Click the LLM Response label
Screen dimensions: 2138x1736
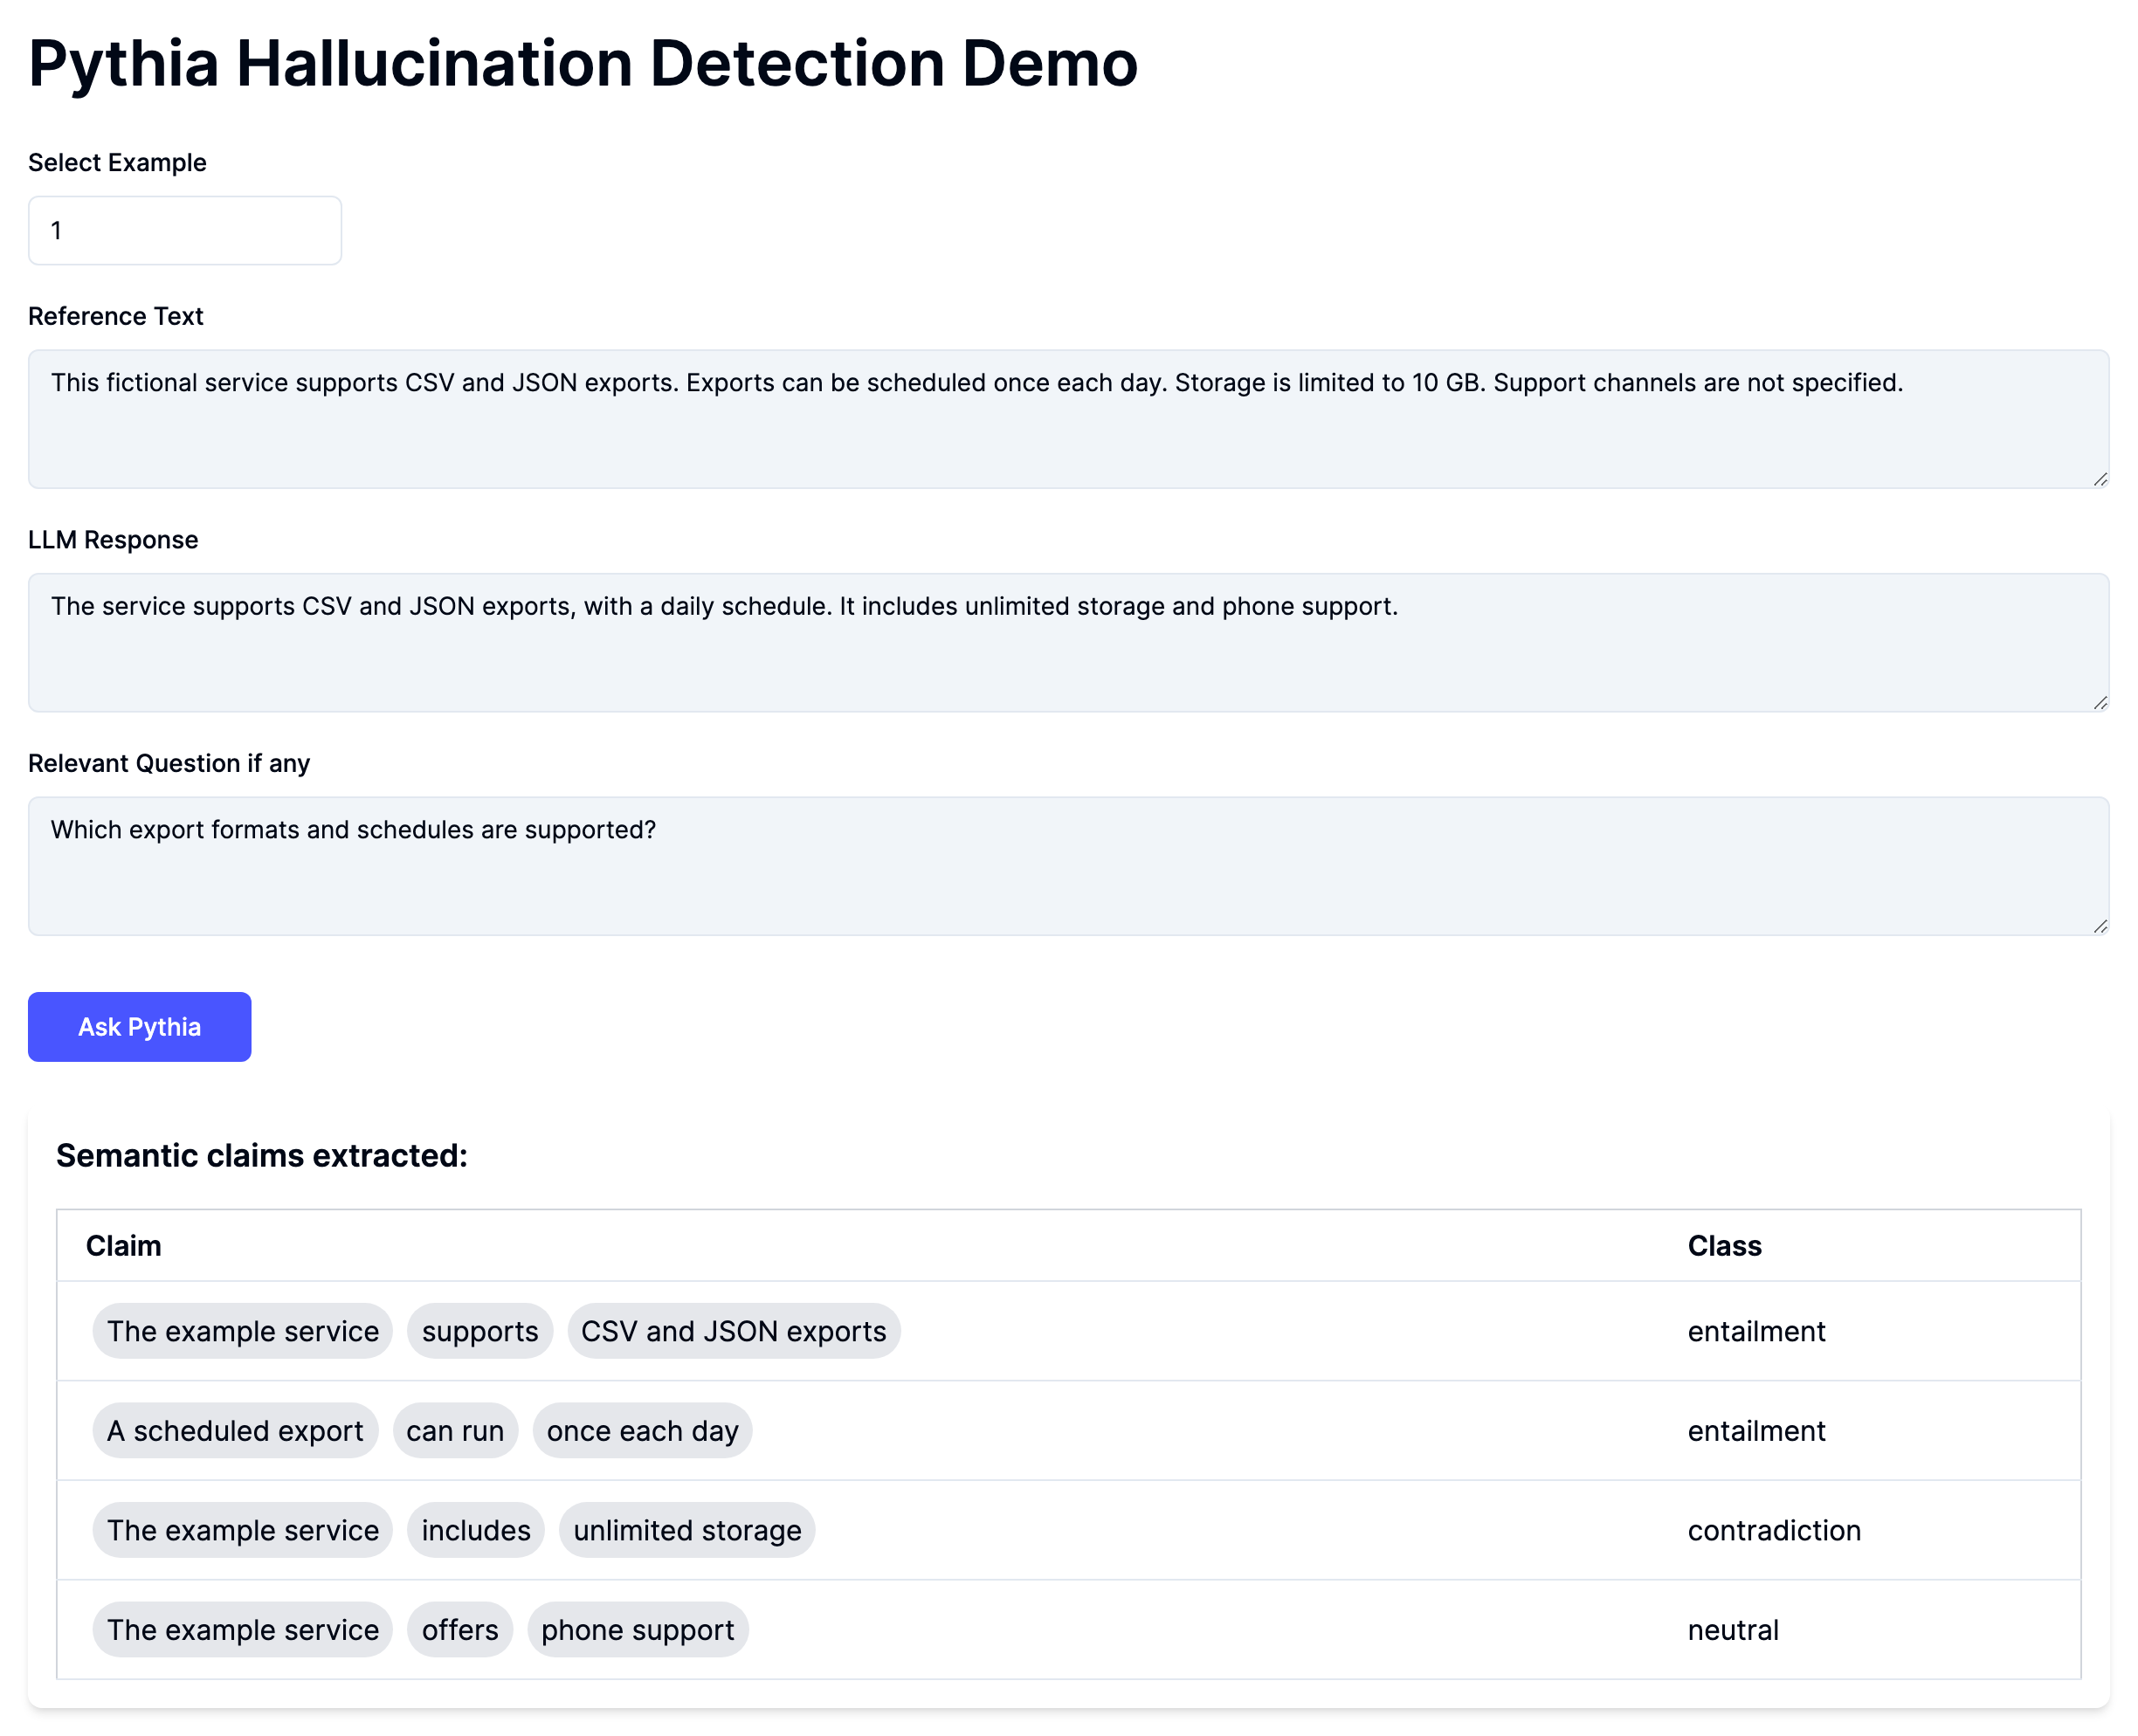pyautogui.click(x=113, y=540)
